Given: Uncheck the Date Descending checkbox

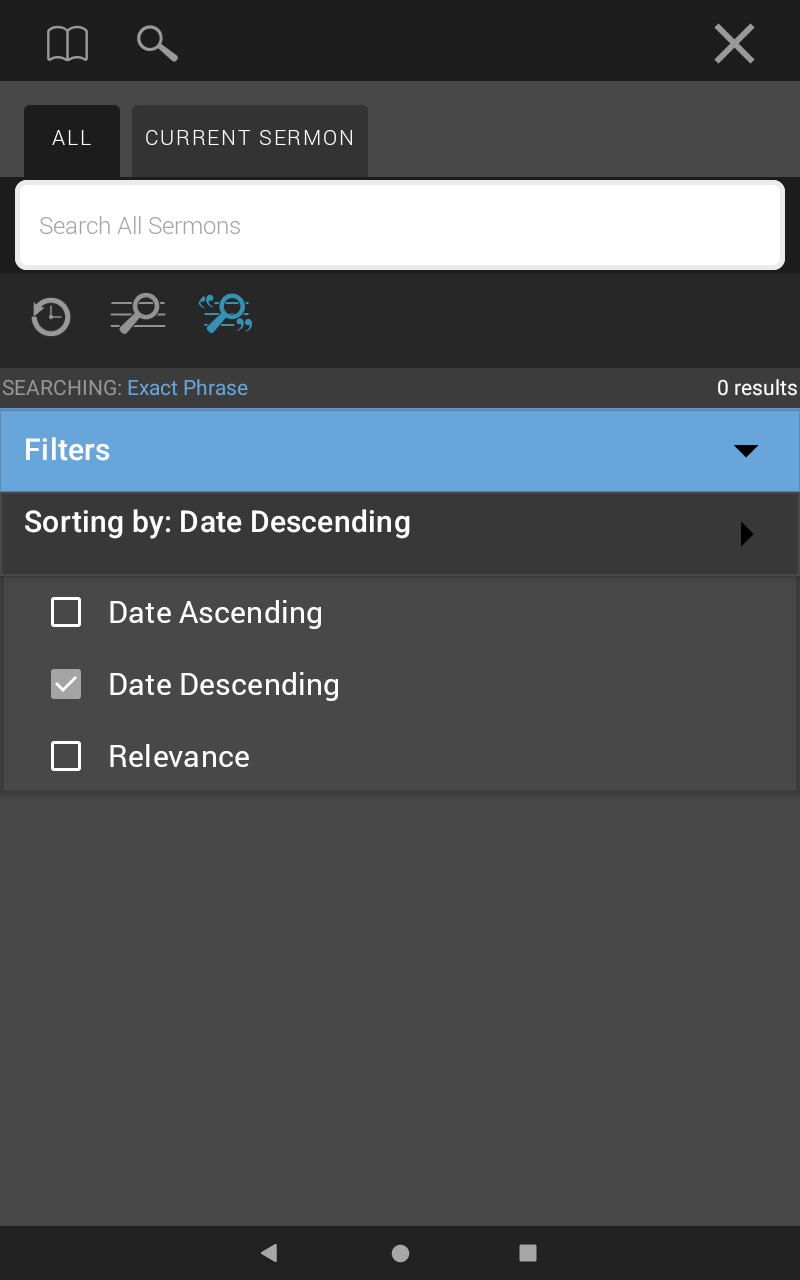Looking at the screenshot, I should point(66,684).
